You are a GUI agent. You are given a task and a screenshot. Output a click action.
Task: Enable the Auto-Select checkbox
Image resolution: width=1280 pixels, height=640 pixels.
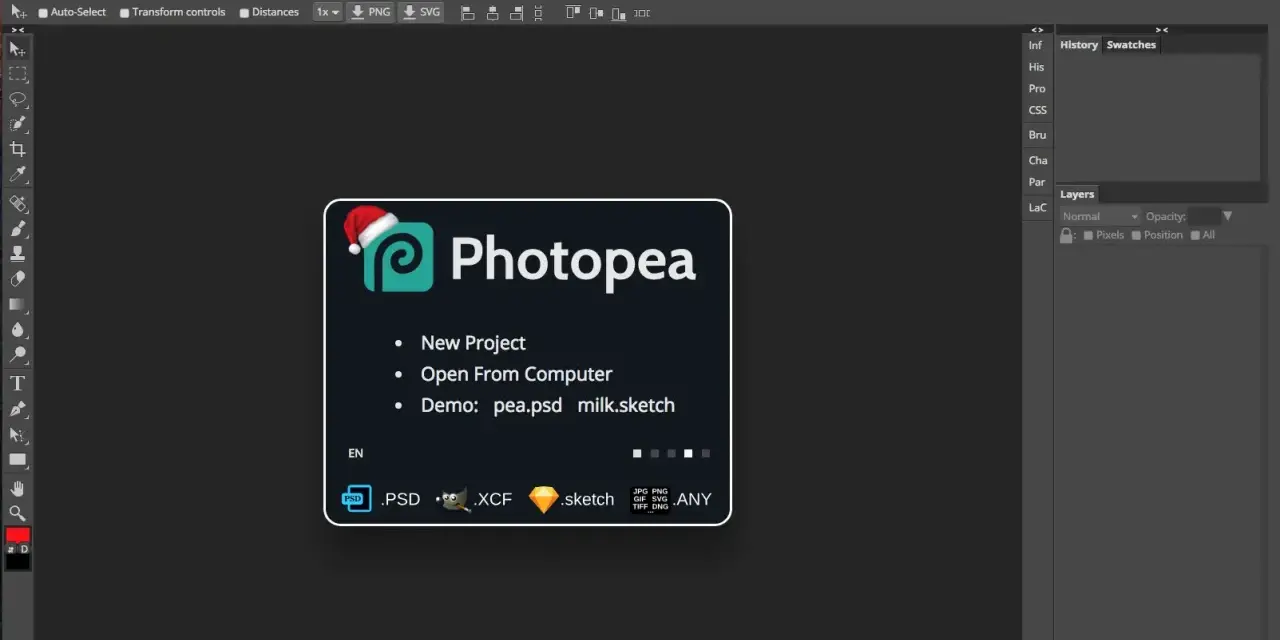point(43,13)
